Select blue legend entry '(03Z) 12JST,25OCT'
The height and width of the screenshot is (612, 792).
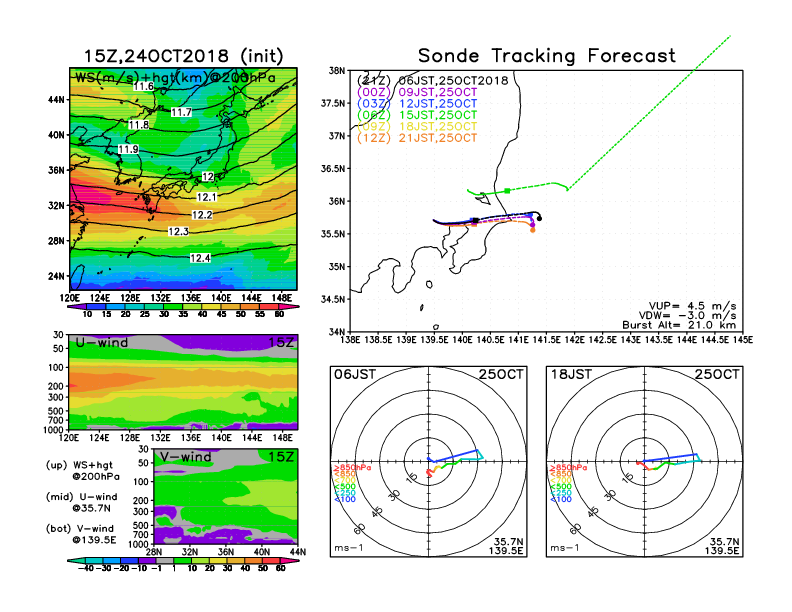[x=417, y=104]
